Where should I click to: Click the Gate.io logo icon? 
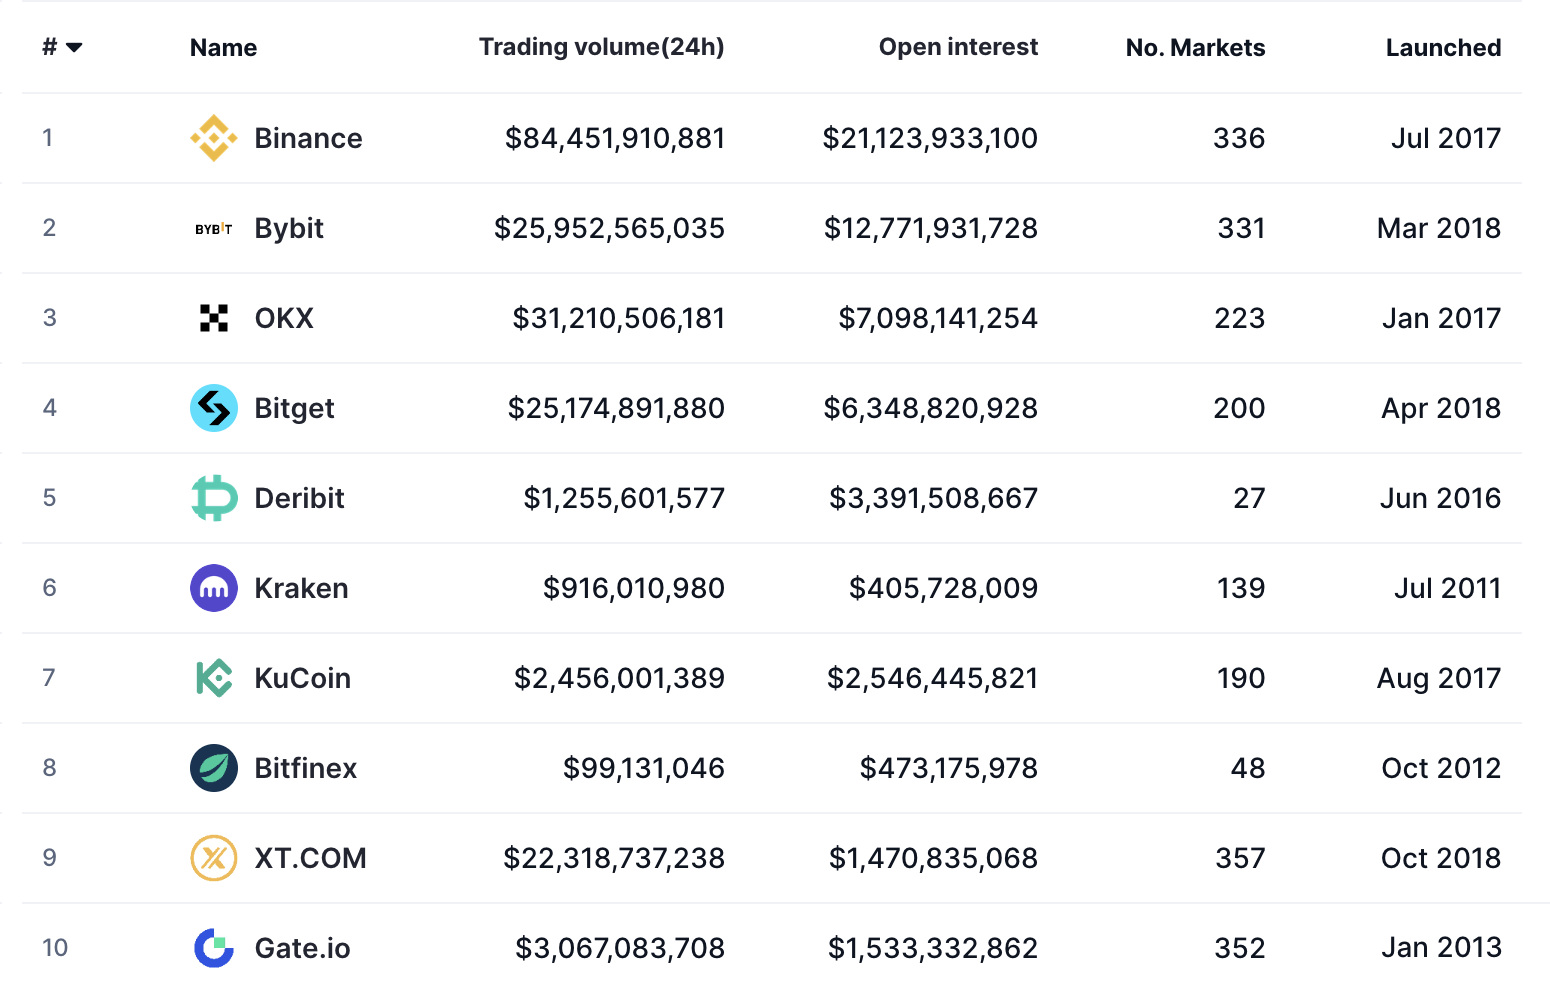(x=214, y=948)
